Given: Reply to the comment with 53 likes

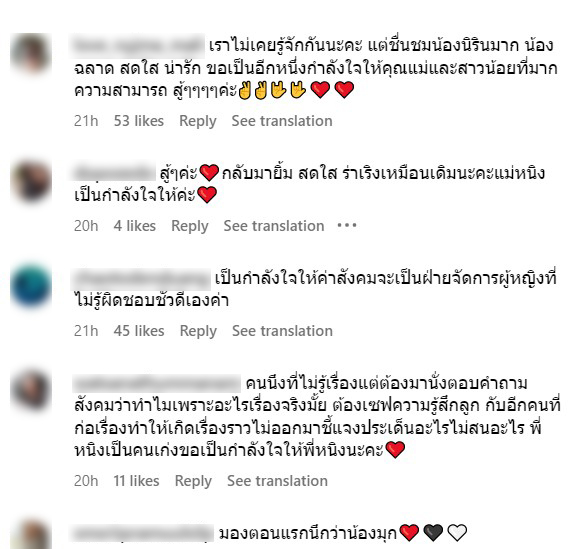Looking at the screenshot, I should [x=198, y=121].
